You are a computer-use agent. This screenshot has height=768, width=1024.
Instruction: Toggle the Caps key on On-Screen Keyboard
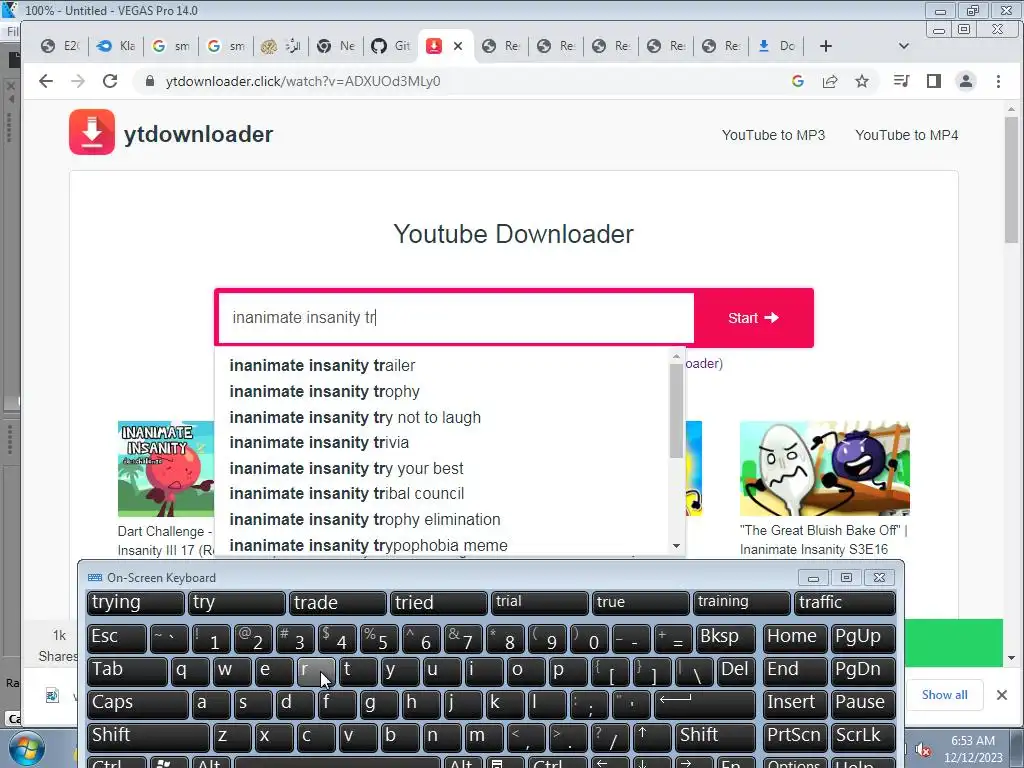pyautogui.click(x=138, y=704)
